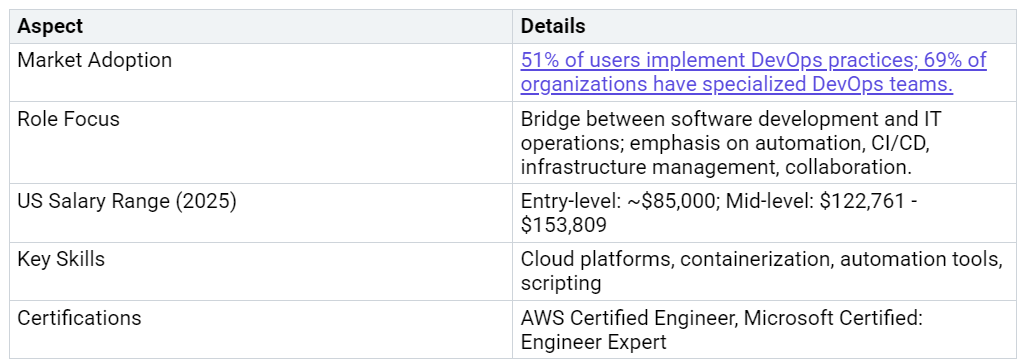Click the Certifications cell
The height and width of the screenshot is (361, 1024).
pyautogui.click(x=261, y=329)
